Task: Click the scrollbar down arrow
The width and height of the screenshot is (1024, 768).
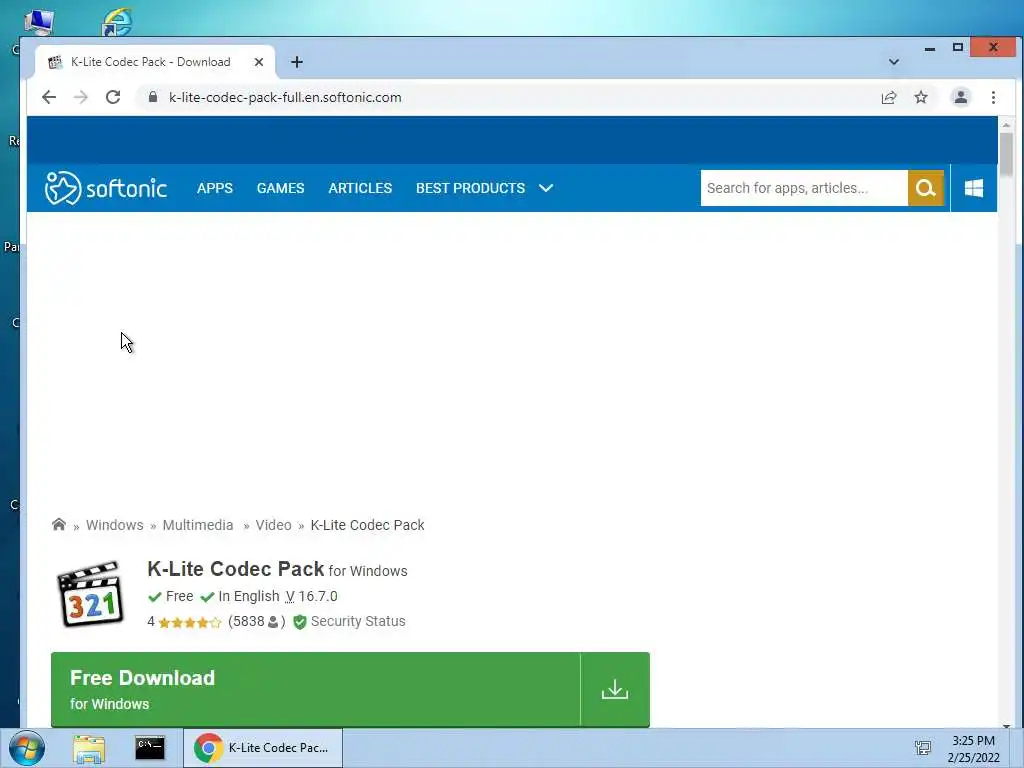Action: click(x=1006, y=726)
